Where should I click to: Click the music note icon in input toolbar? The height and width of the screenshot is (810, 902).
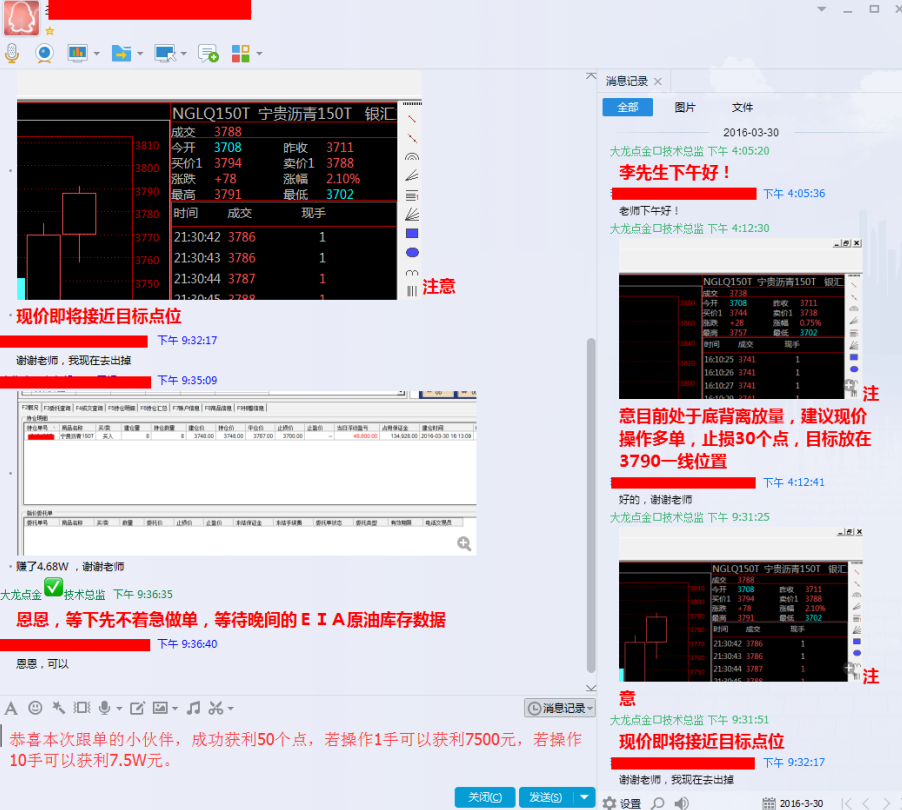pyautogui.click(x=193, y=708)
